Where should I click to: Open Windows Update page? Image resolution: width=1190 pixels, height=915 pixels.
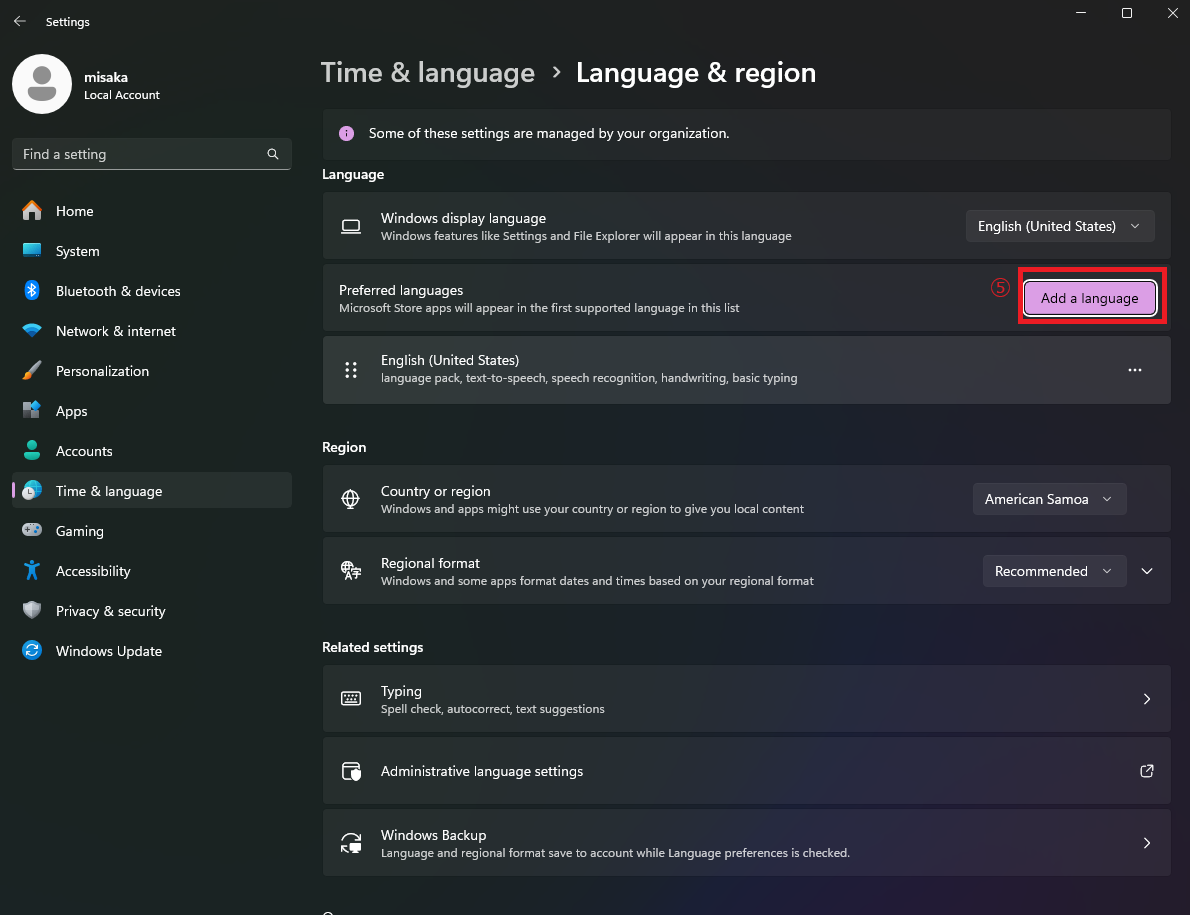(x=152, y=651)
